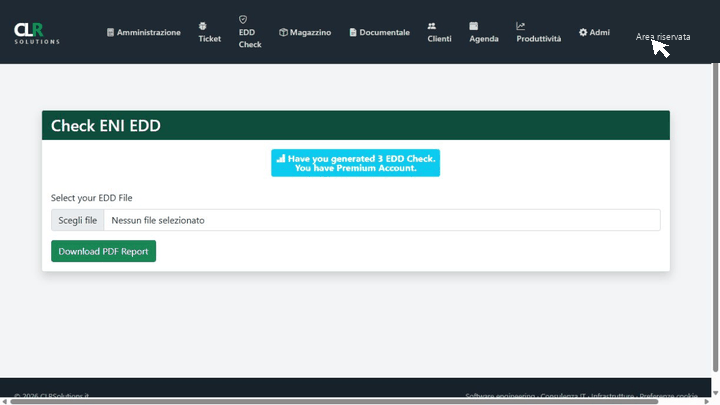Viewport: 720px width, 405px height.
Task: Click the horizontal scrollbar thumb
Action: [x=334, y=401]
